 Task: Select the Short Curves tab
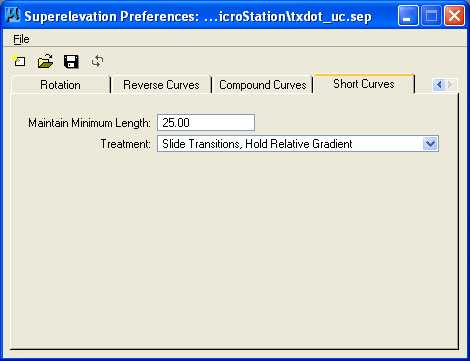click(x=364, y=84)
